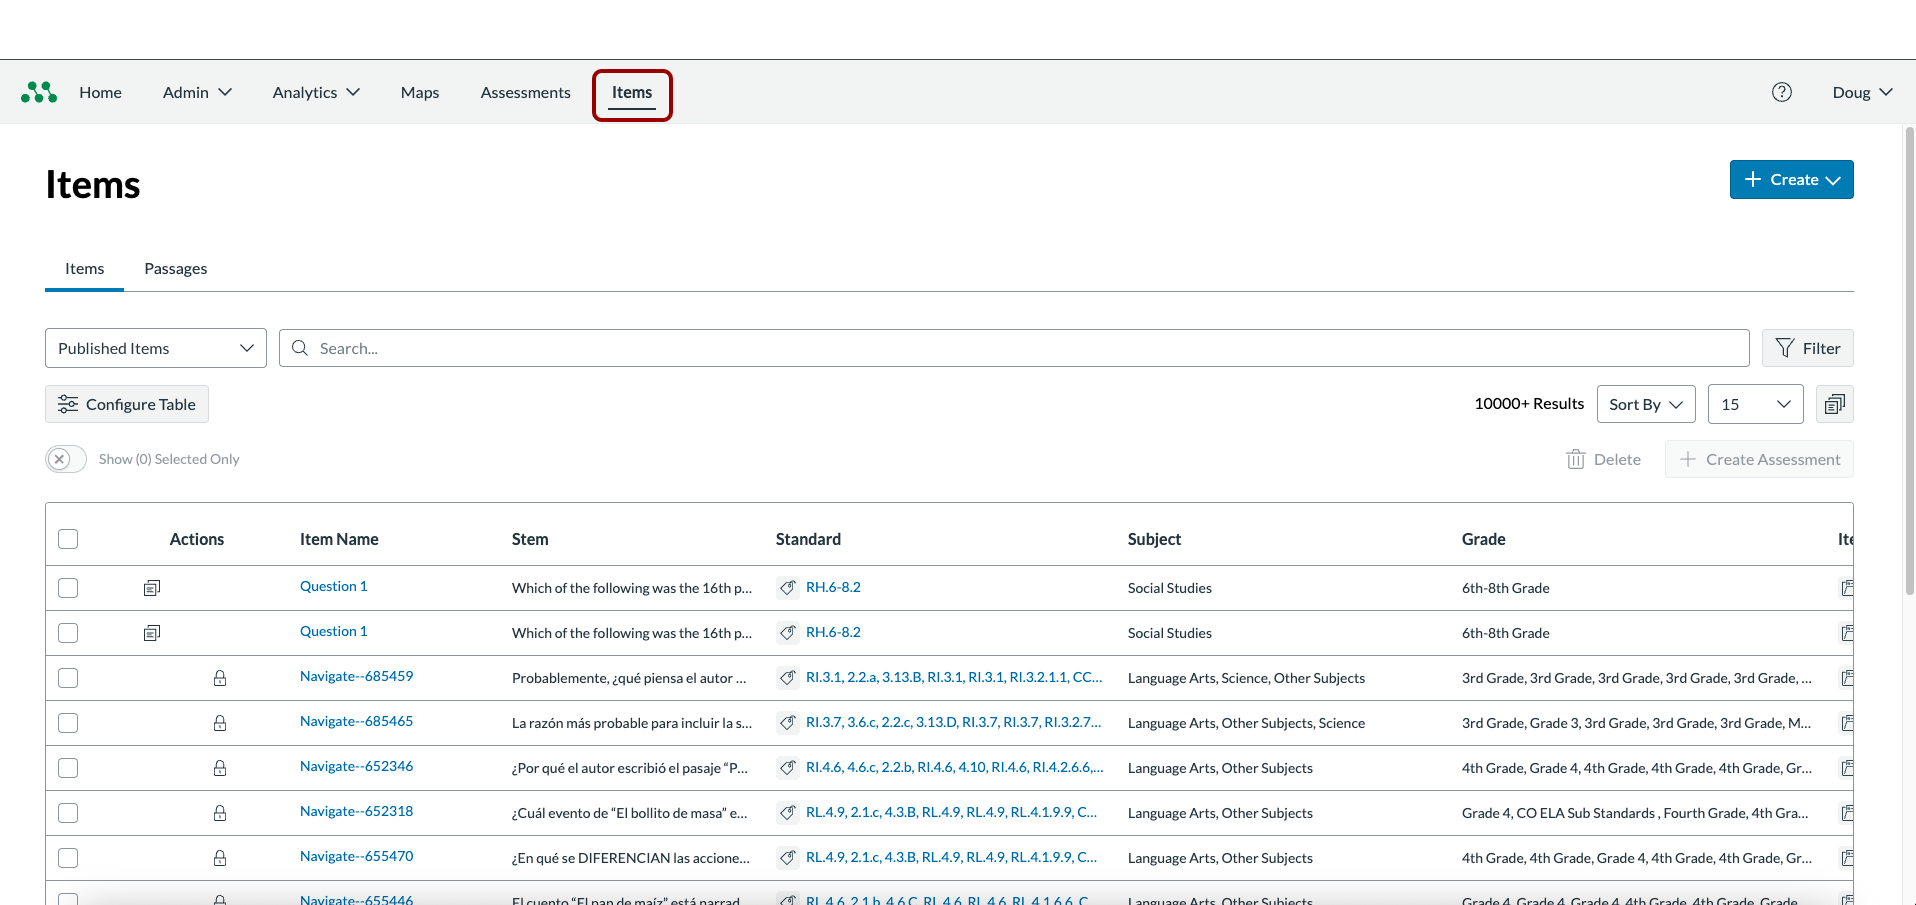
Task: Change the 15 results-per-page dropdown
Action: pos(1756,404)
